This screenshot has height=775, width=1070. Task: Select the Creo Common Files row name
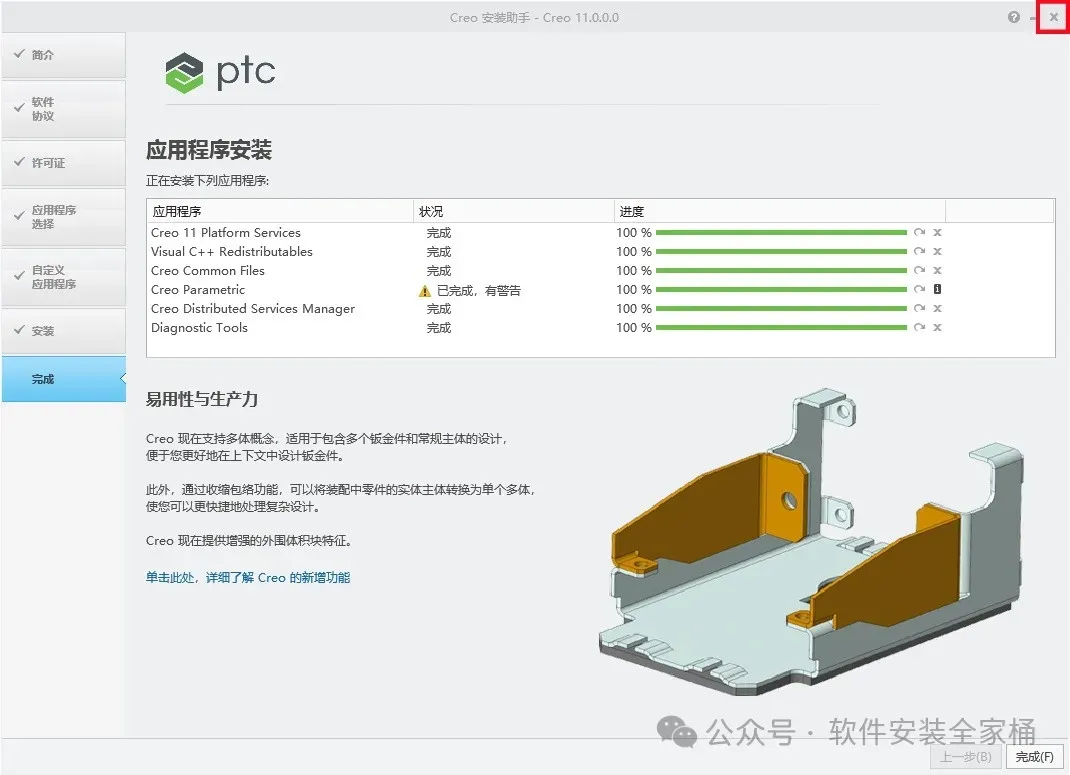click(x=207, y=271)
